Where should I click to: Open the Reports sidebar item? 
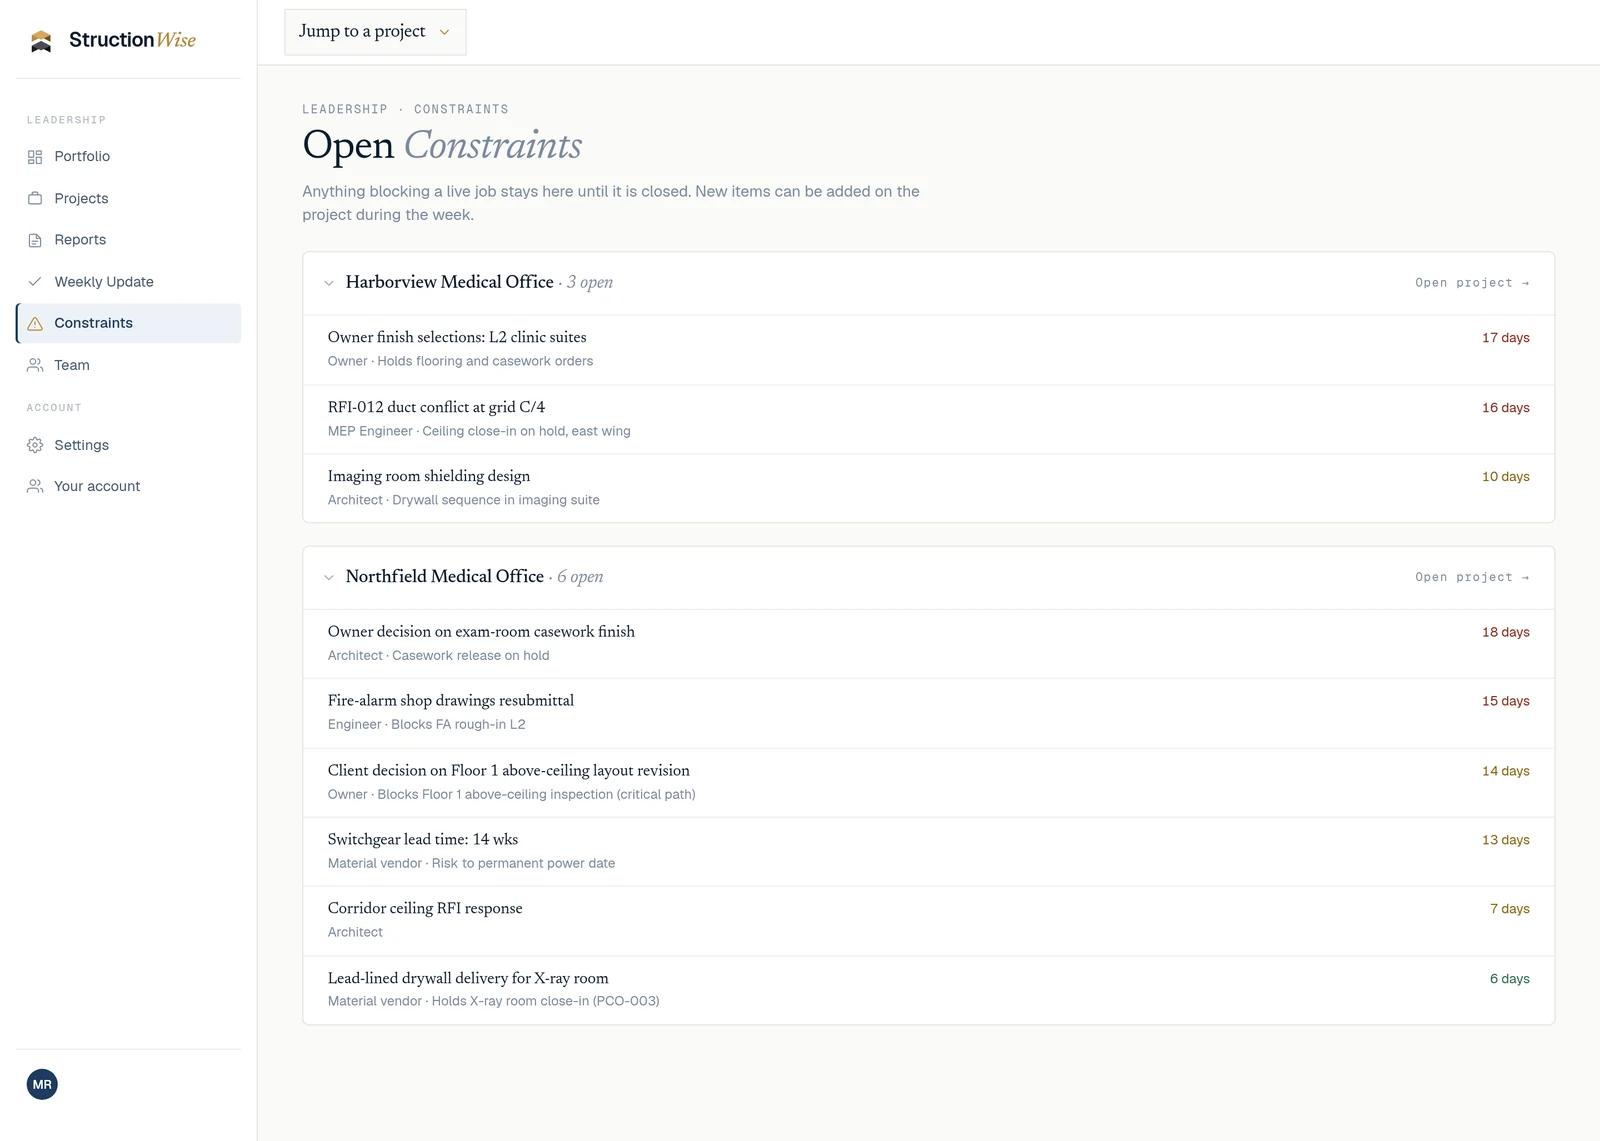[x=128, y=240]
